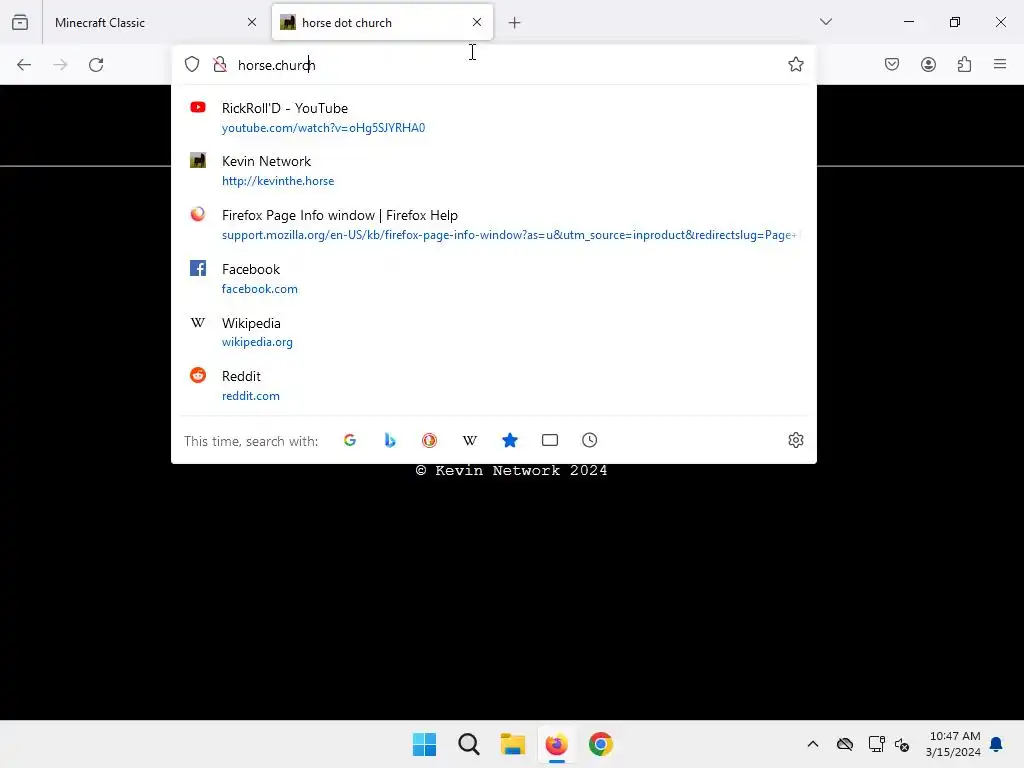Click the muted volume tray icon
This screenshot has height=768, width=1024.
pyautogui.click(x=902, y=744)
